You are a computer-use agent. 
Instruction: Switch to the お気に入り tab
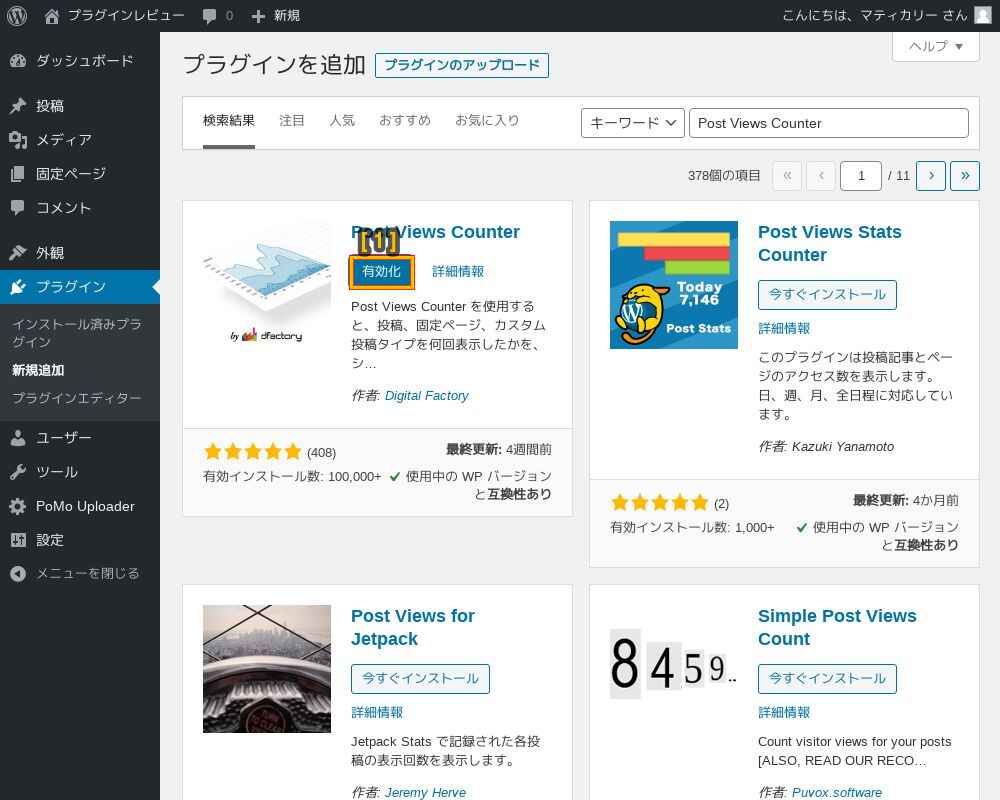487,121
